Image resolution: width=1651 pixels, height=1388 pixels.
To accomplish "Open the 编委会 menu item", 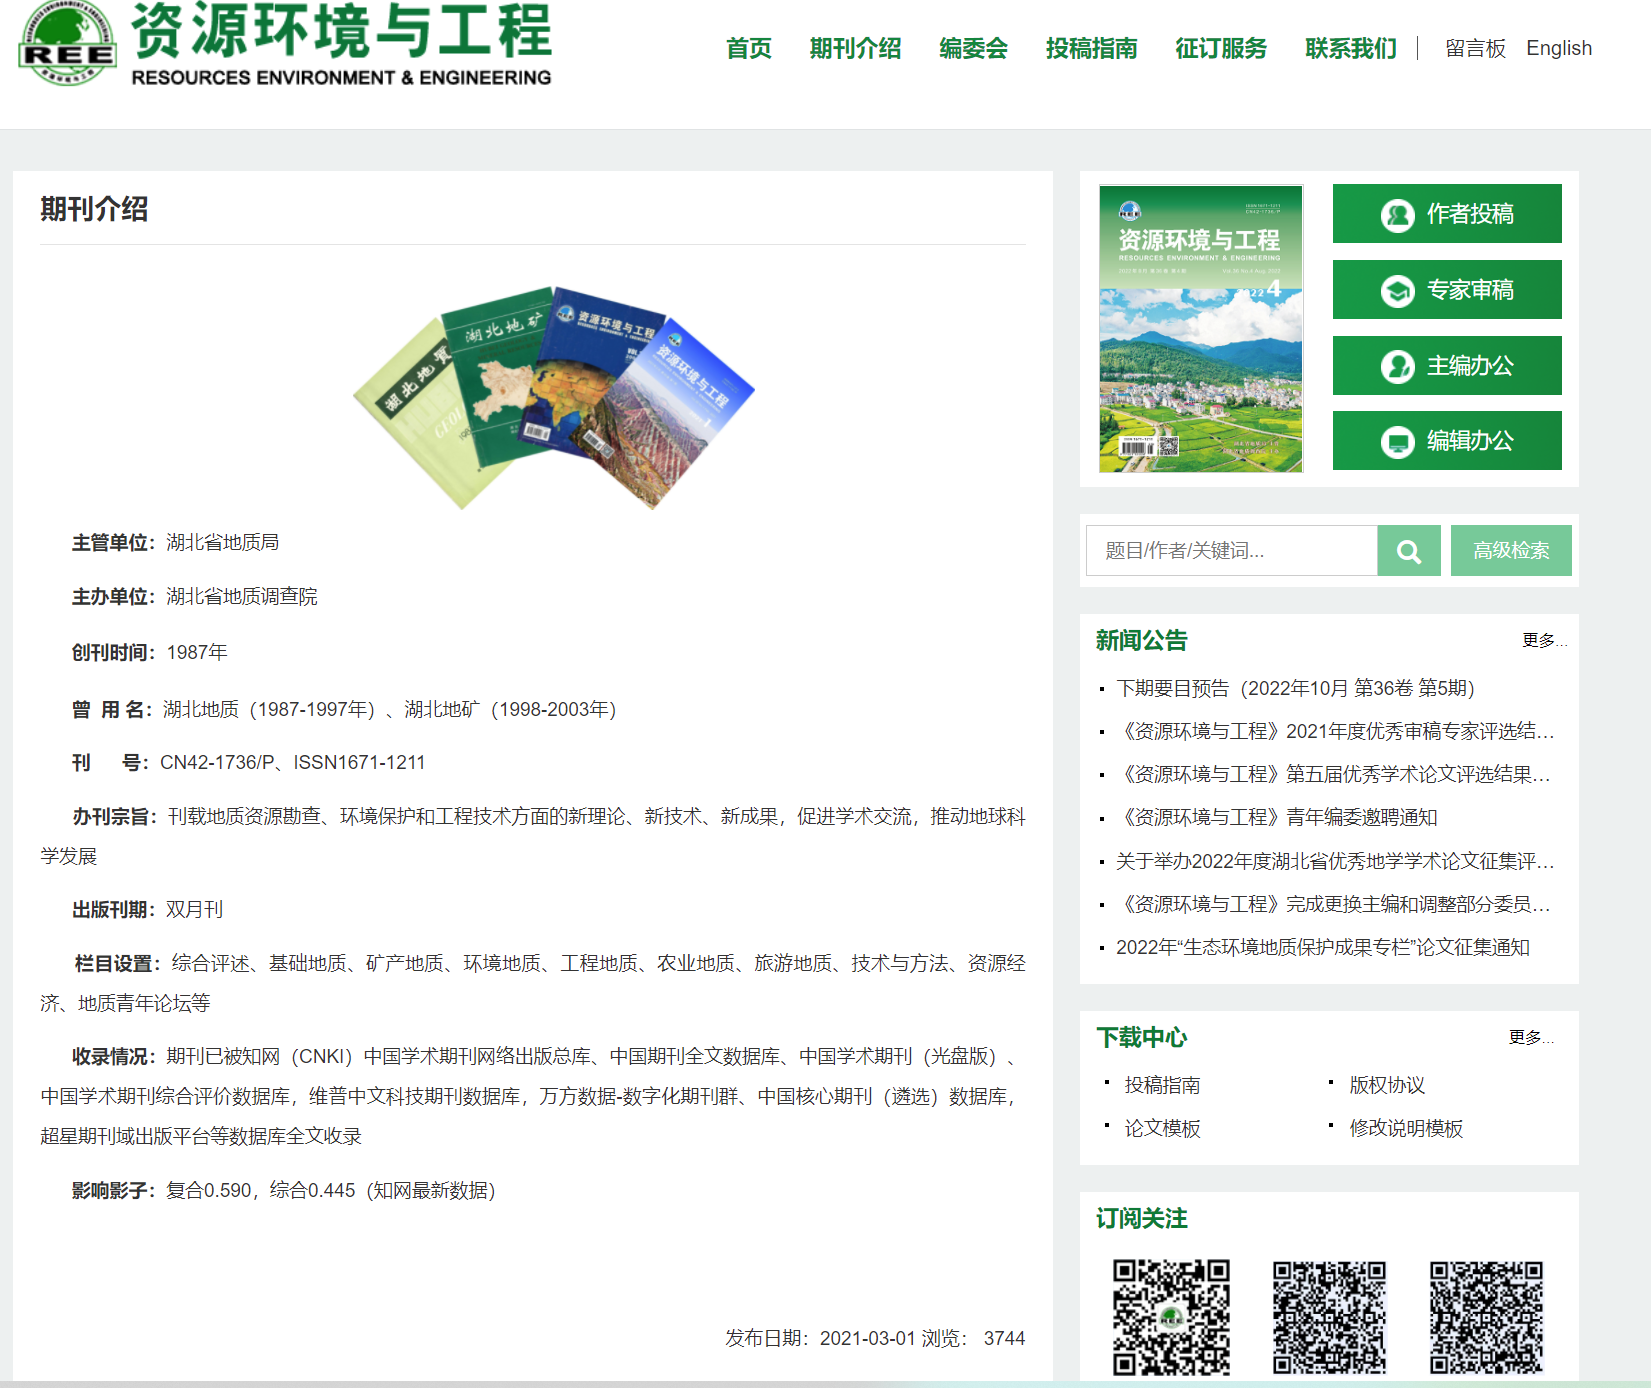I will pos(973,49).
